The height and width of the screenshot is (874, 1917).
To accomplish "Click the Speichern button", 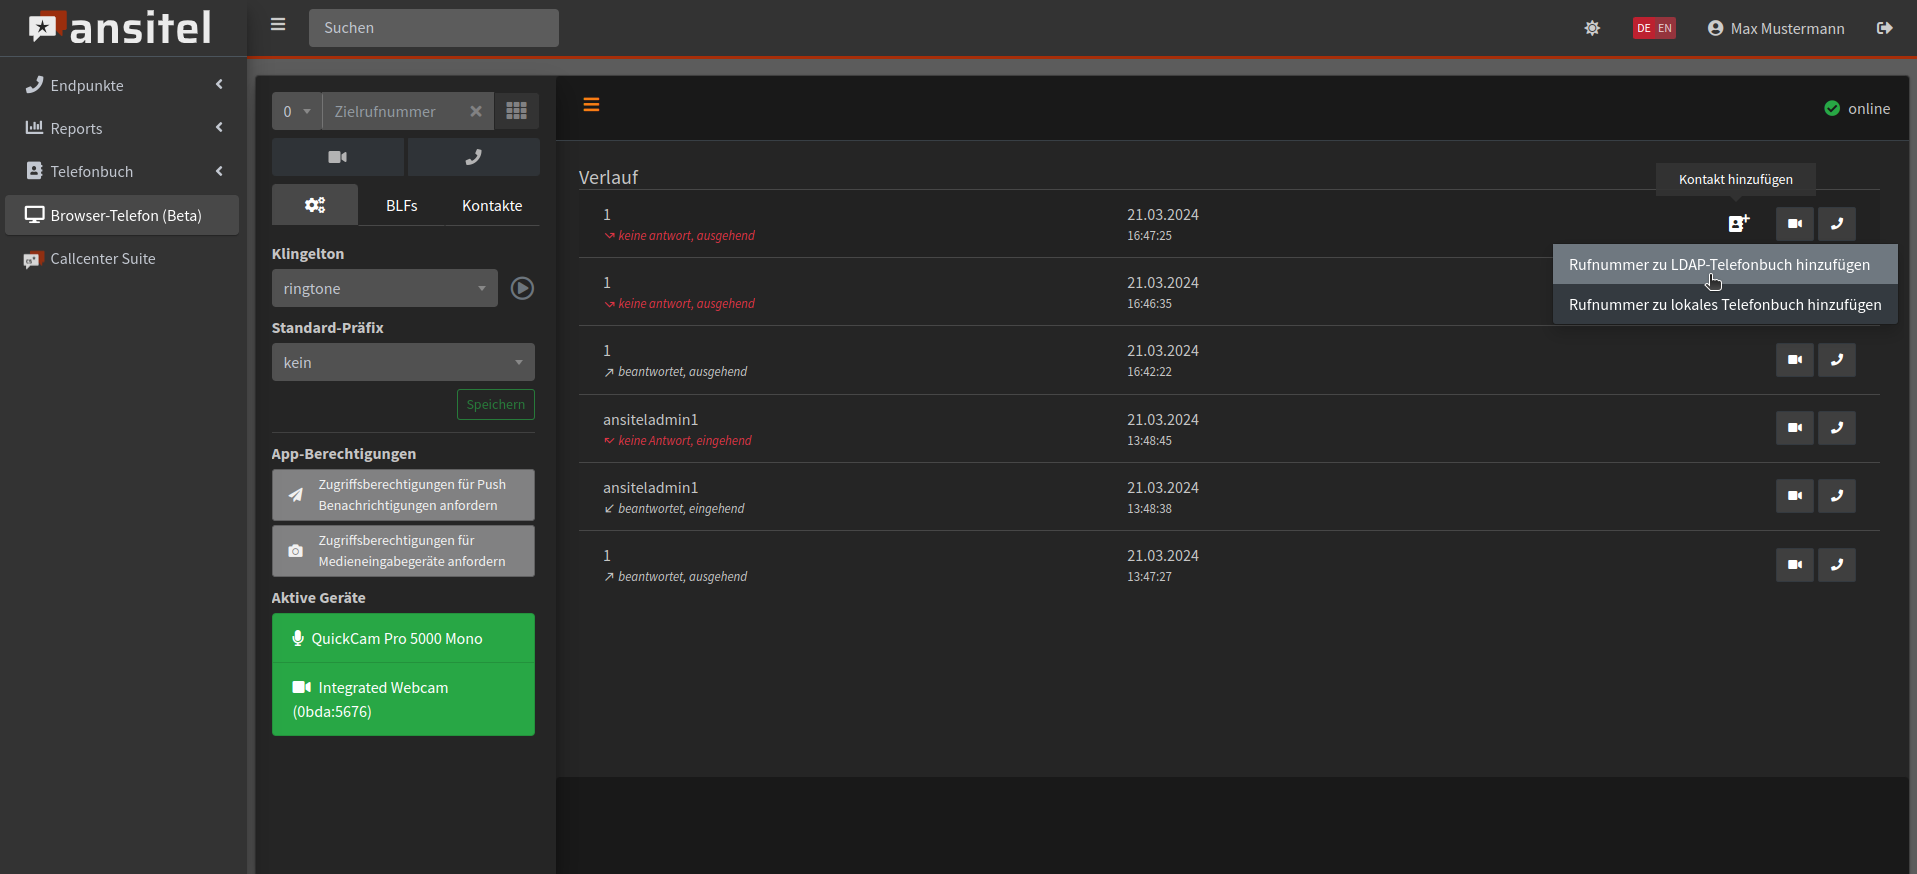I will pos(495,405).
